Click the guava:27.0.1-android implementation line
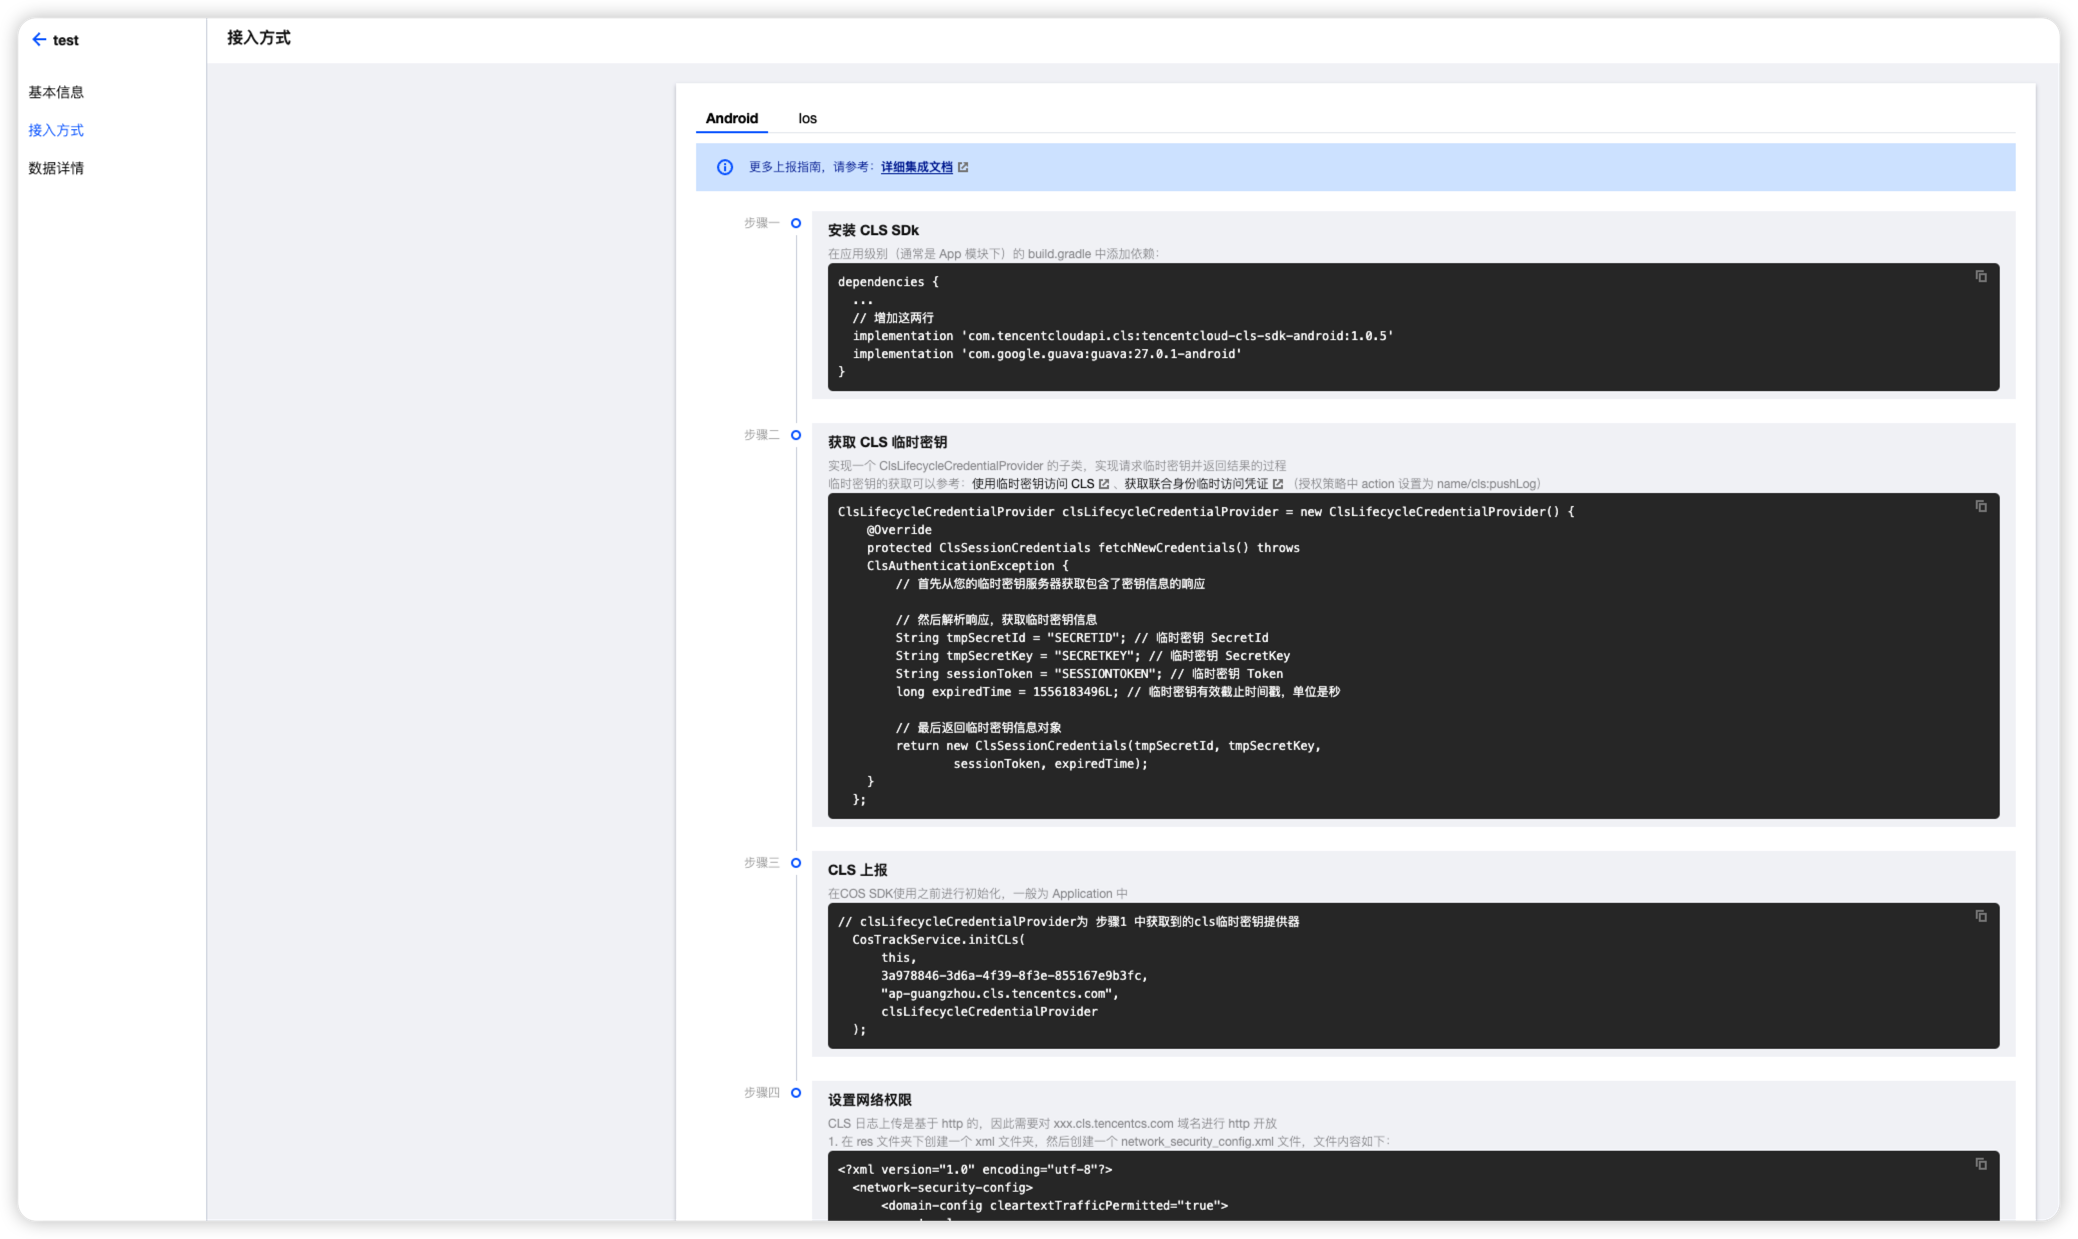 click(x=1047, y=354)
